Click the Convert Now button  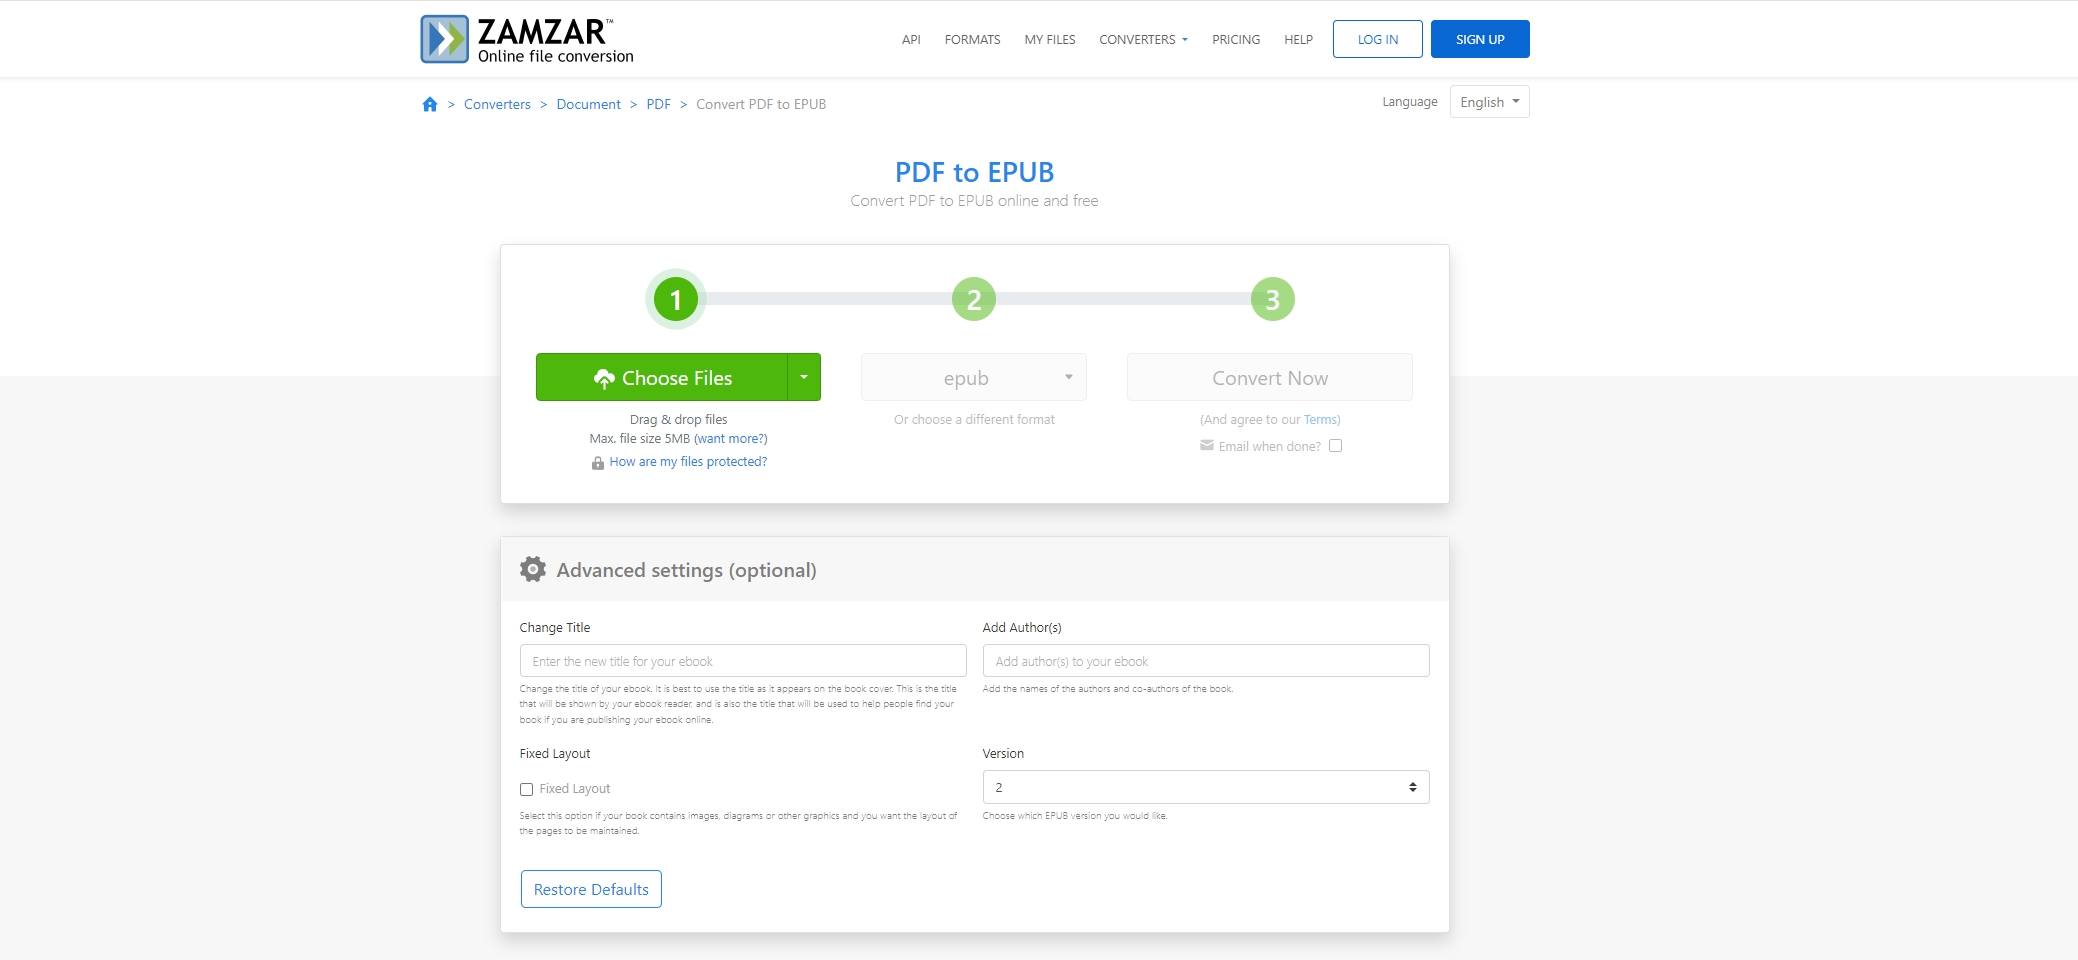1270,377
